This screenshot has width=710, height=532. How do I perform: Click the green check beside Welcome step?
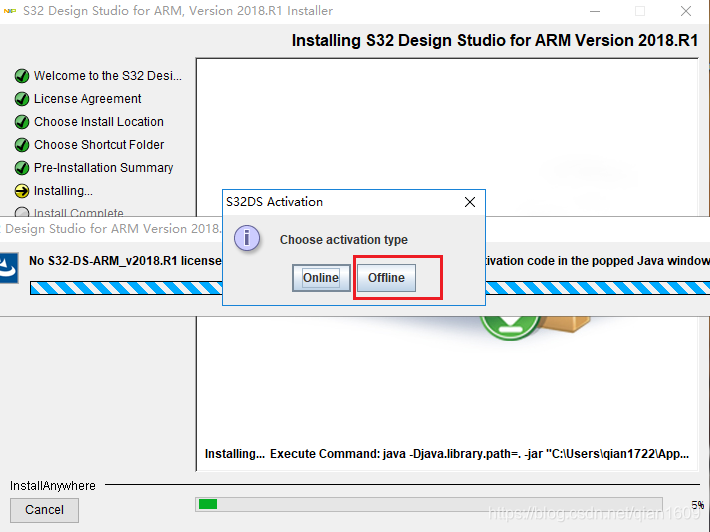[x=22, y=76]
